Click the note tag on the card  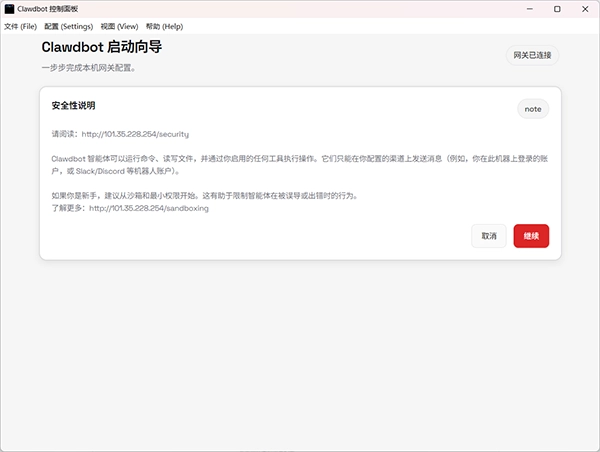pyautogui.click(x=533, y=109)
